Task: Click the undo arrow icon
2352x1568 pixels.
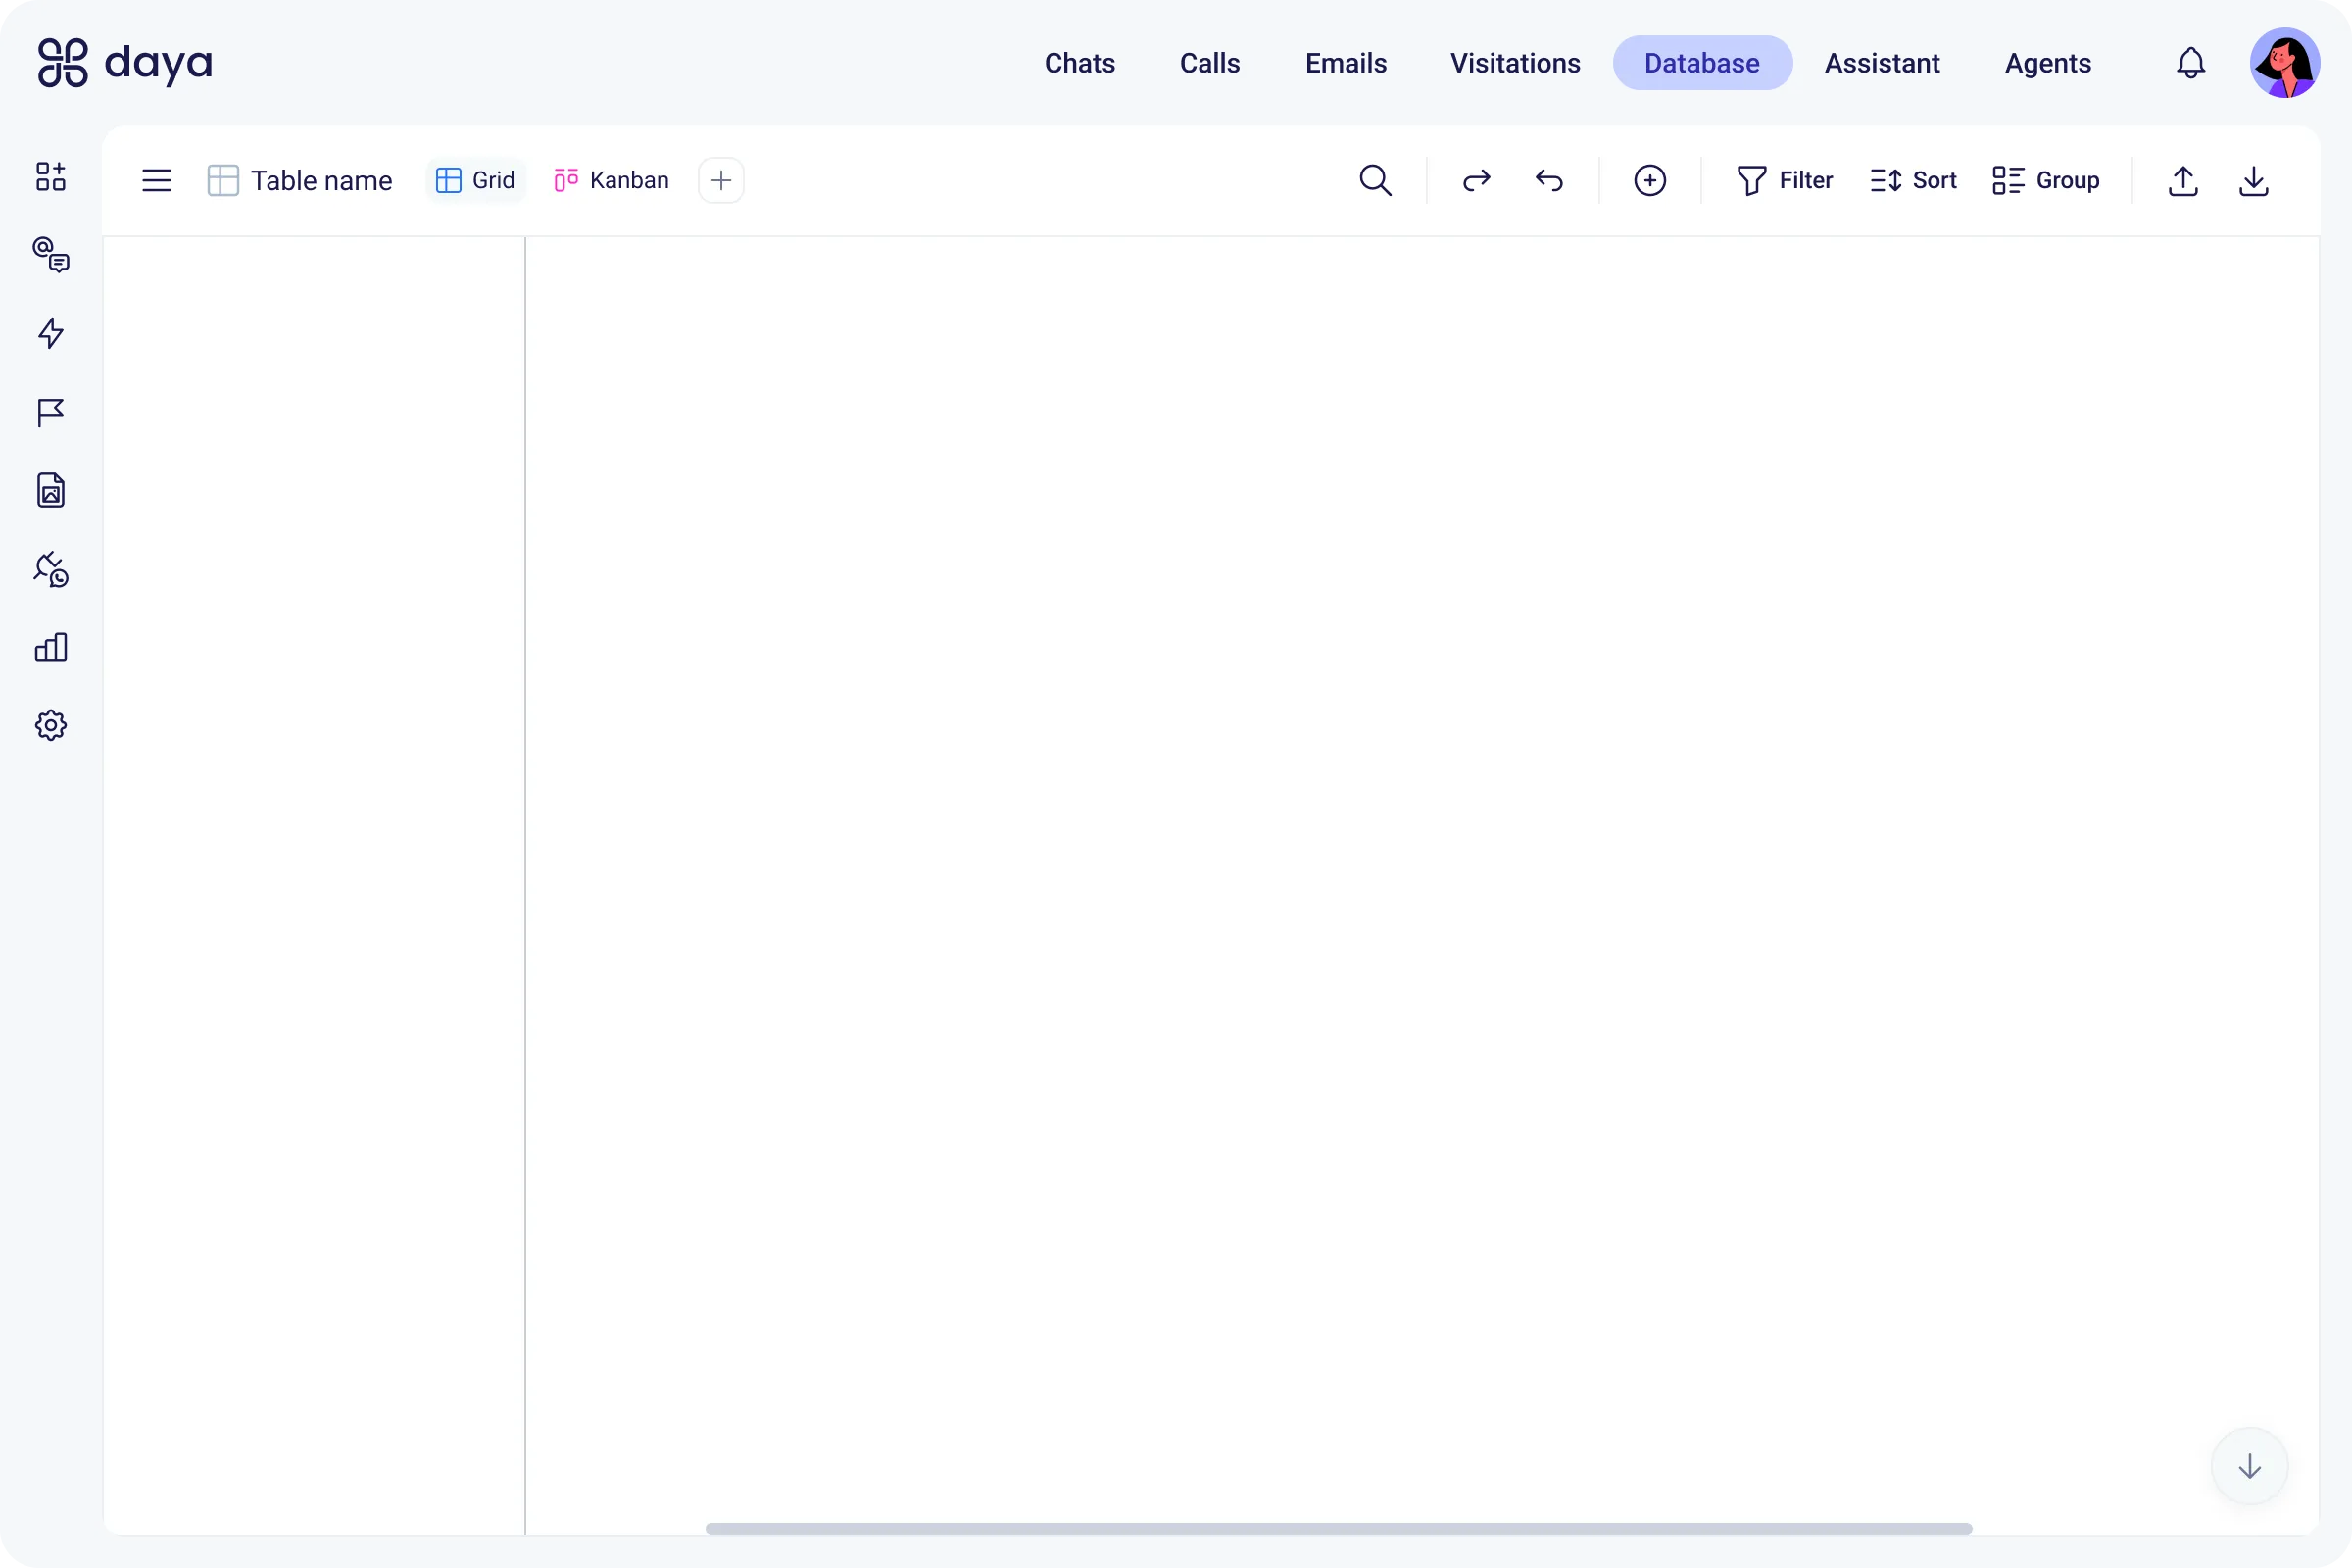Action: [1549, 180]
